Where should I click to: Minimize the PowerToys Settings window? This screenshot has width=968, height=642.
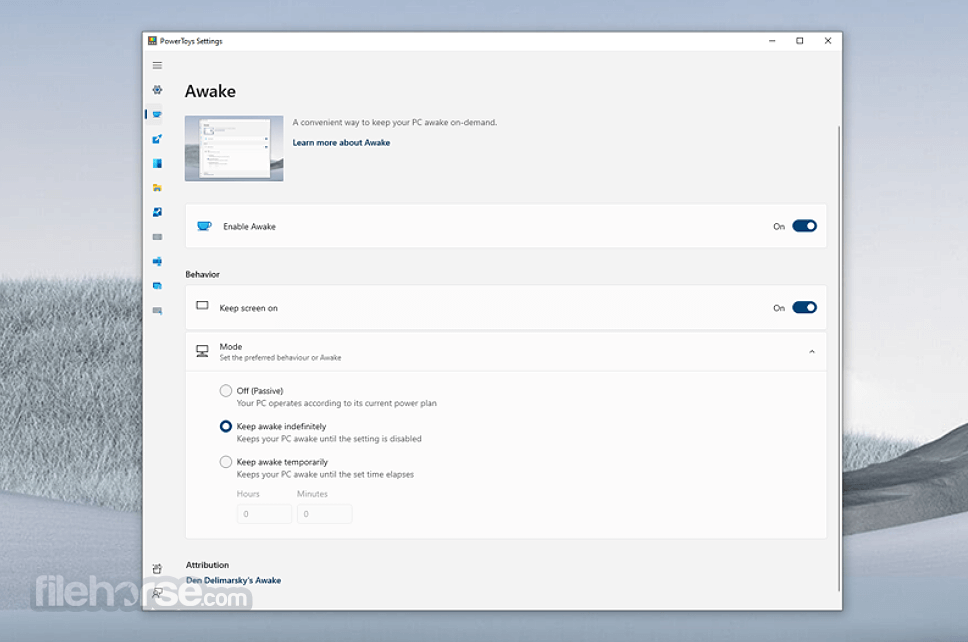[x=772, y=41]
